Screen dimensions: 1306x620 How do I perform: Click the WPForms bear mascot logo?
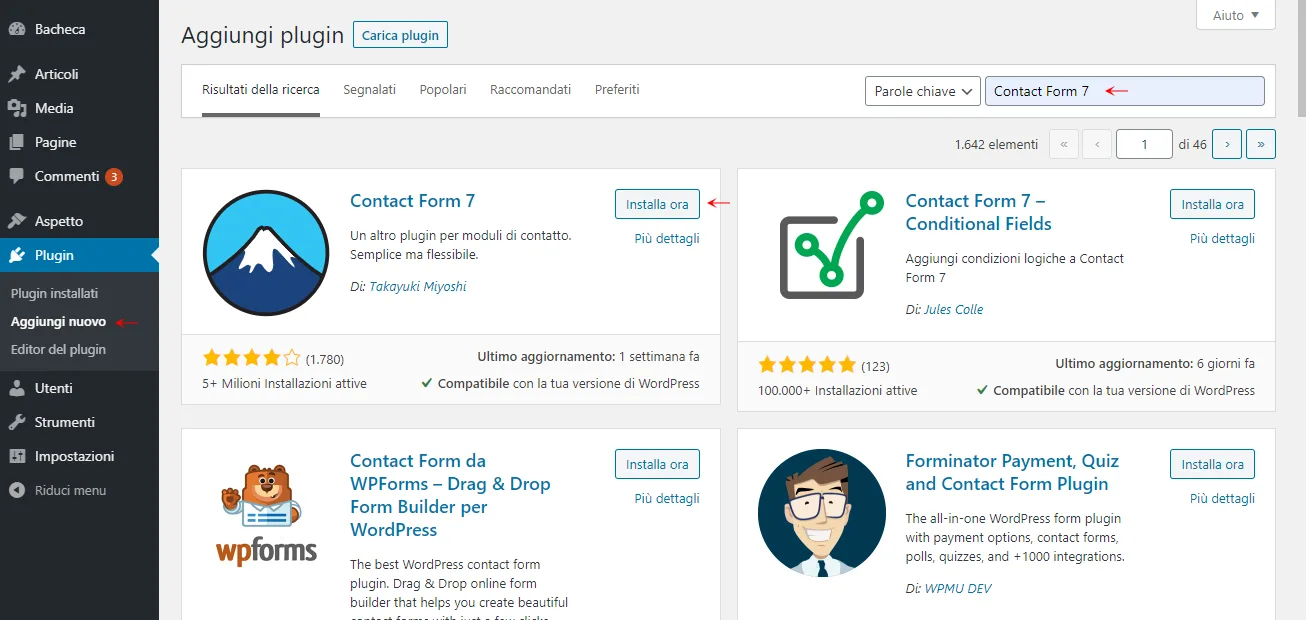pos(266,515)
